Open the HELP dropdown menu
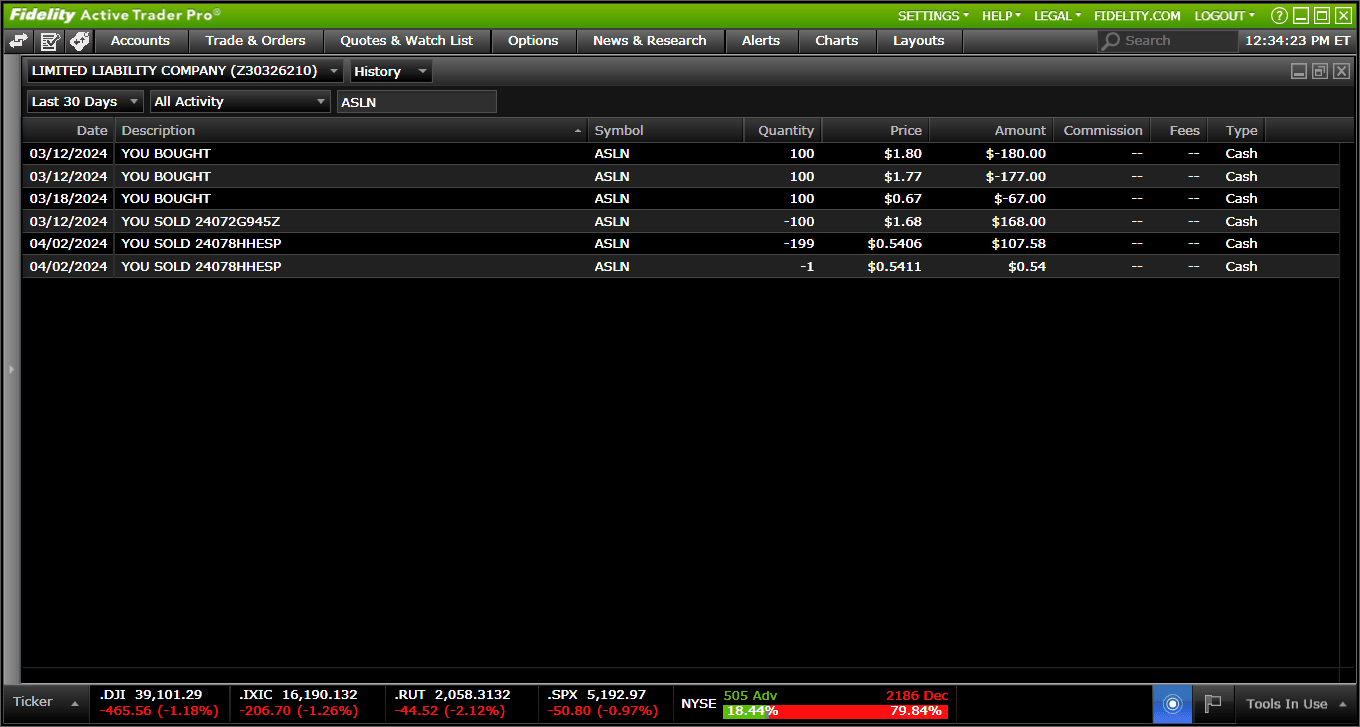 click(1001, 16)
